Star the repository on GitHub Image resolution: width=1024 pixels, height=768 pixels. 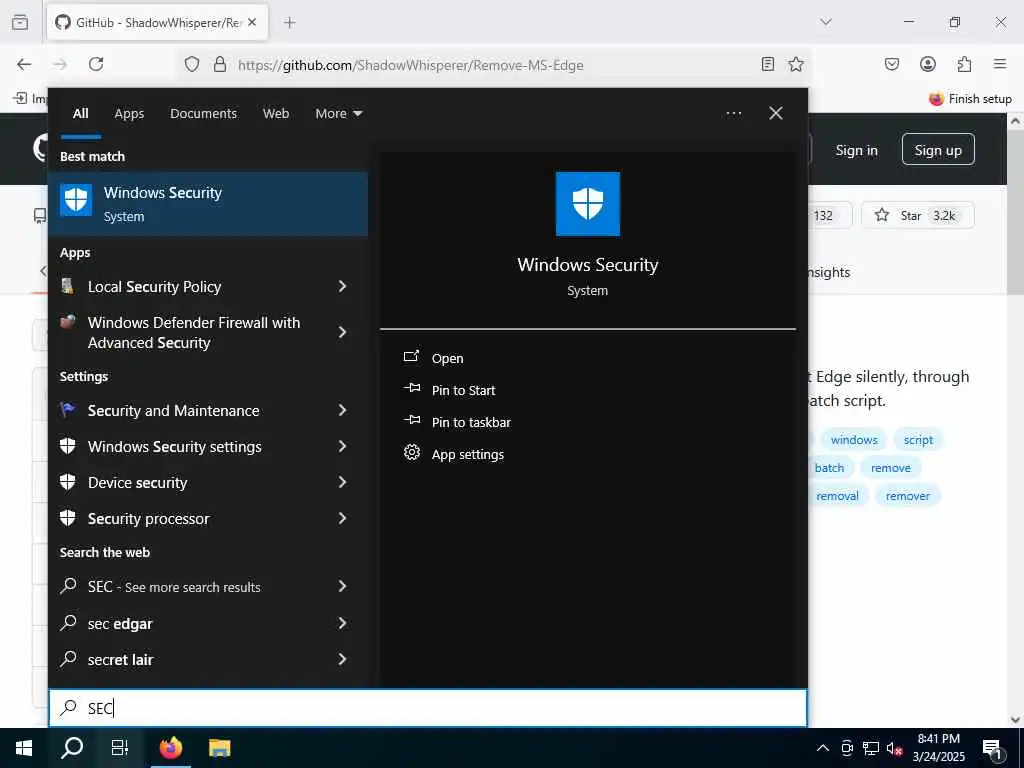pos(918,216)
